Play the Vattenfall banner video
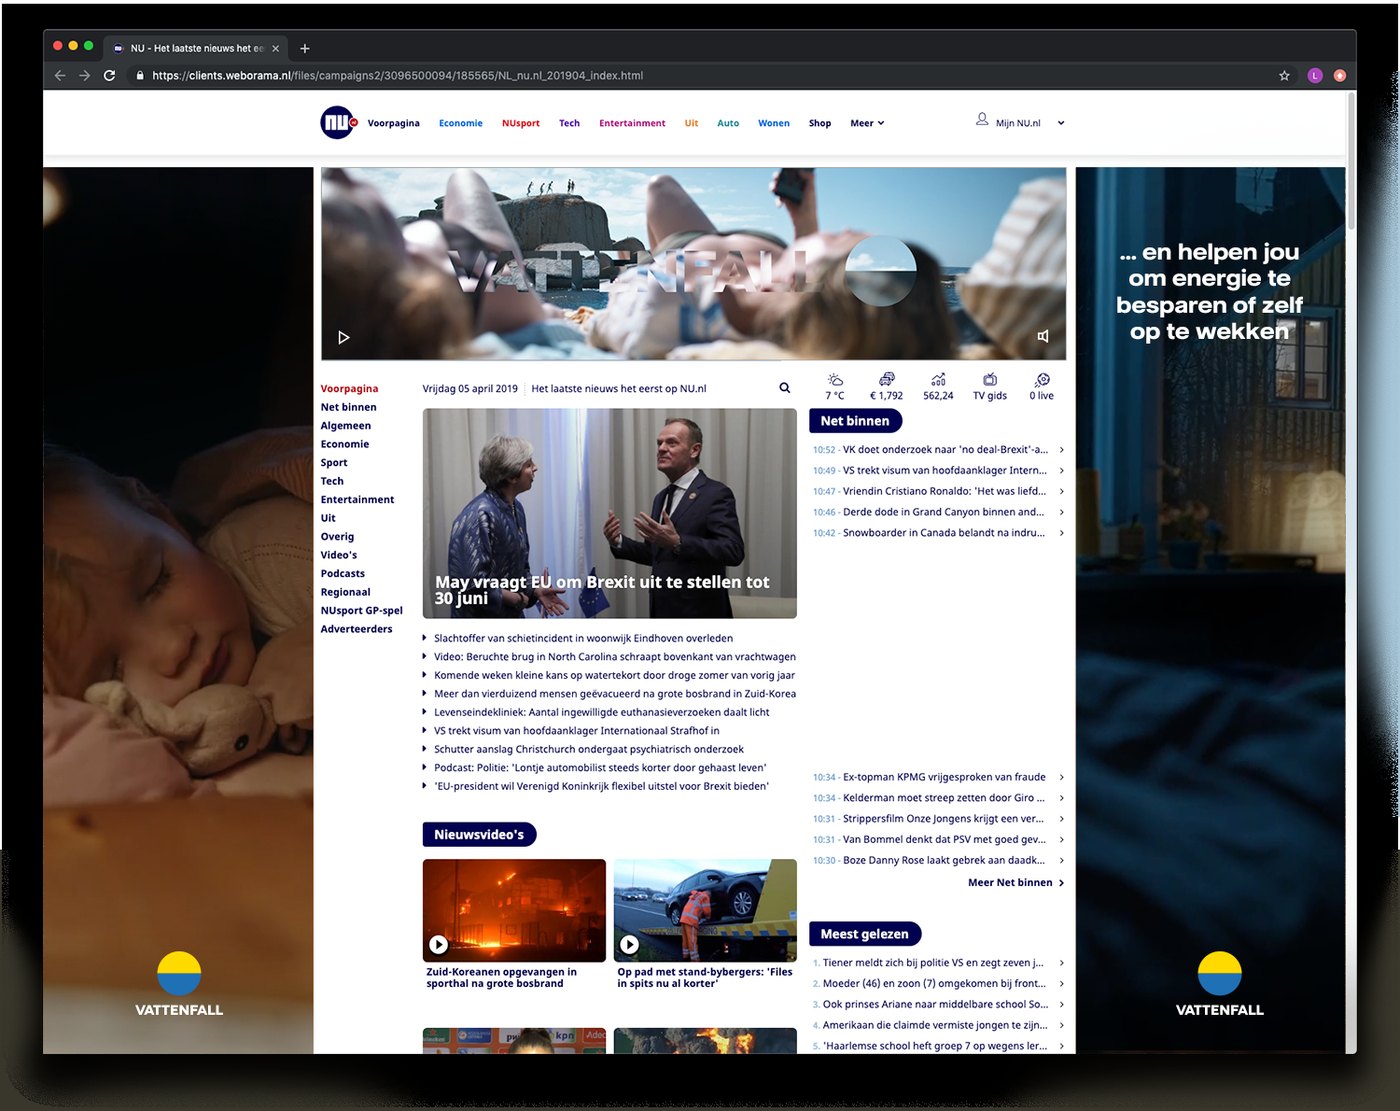 click(x=343, y=338)
